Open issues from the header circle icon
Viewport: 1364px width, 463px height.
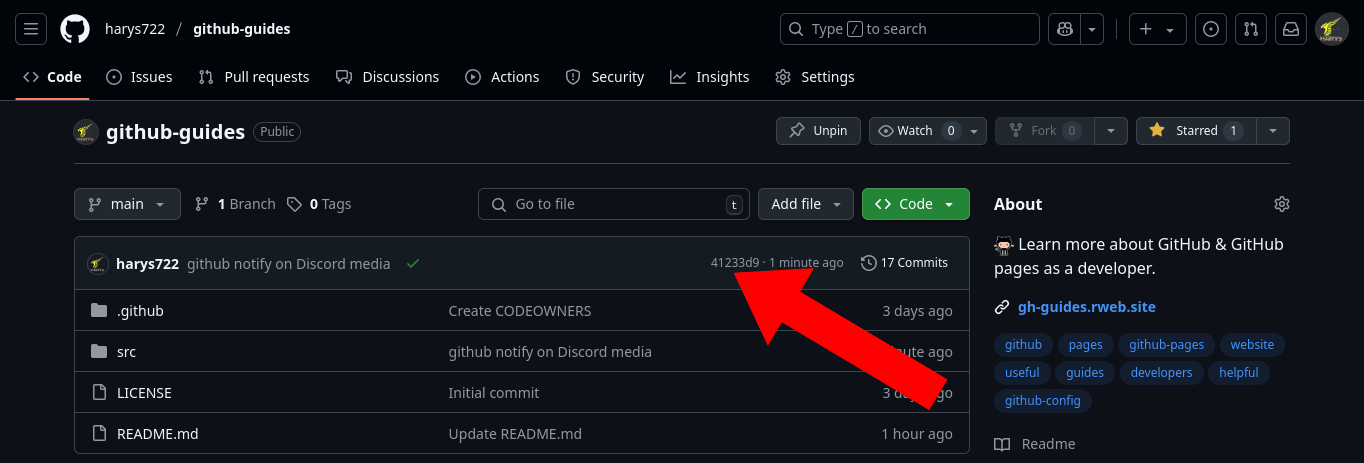click(1211, 29)
